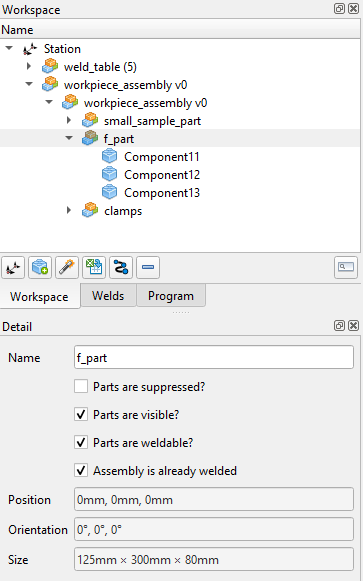This screenshot has height=581, width=363.
Task: Enable the Parts are suppressed checkbox
Action: point(81,386)
